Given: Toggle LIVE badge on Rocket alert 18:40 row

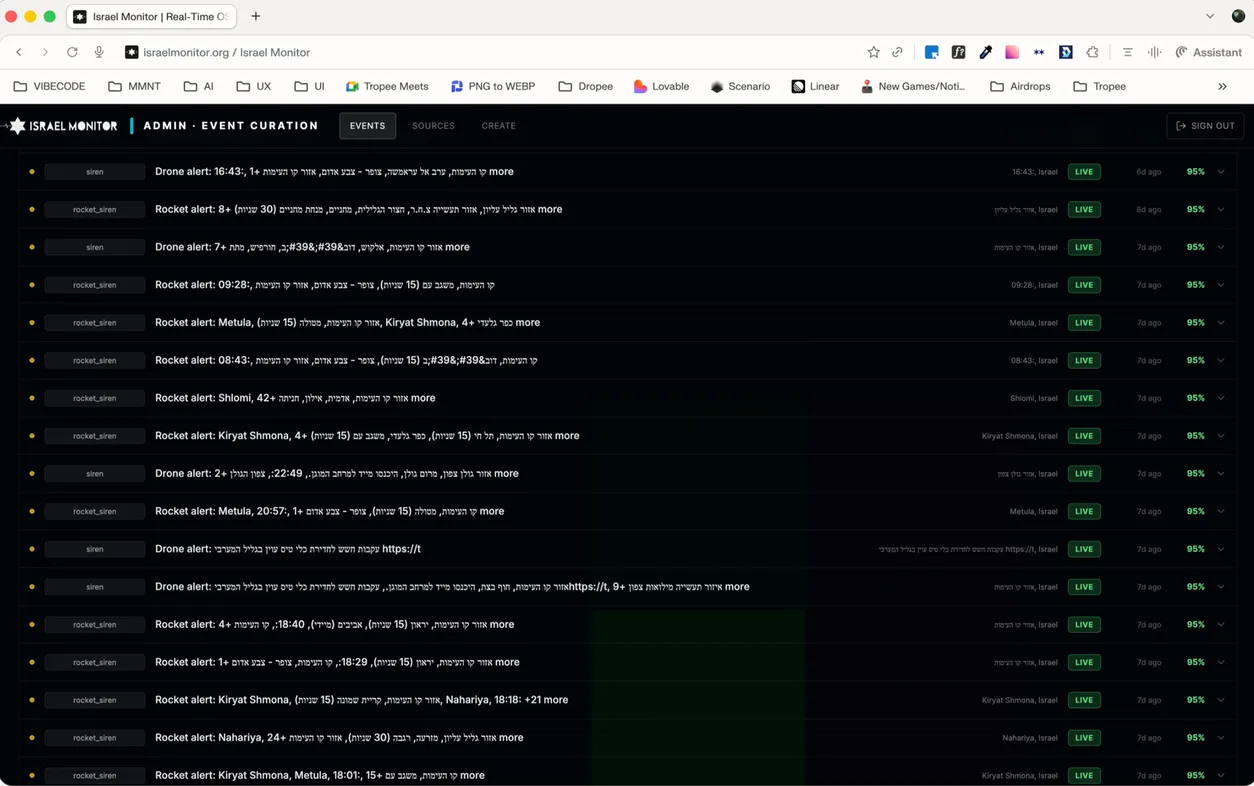Looking at the screenshot, I should [x=1084, y=625].
